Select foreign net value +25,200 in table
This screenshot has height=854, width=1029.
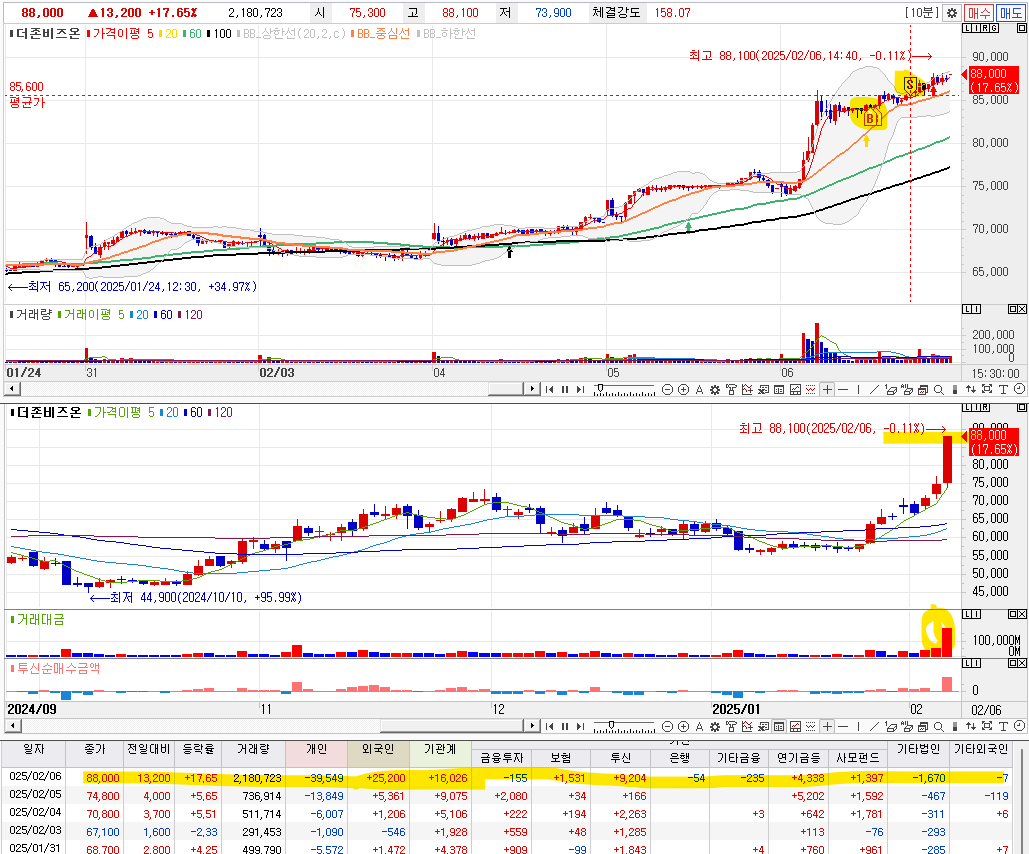pyautogui.click(x=385, y=778)
